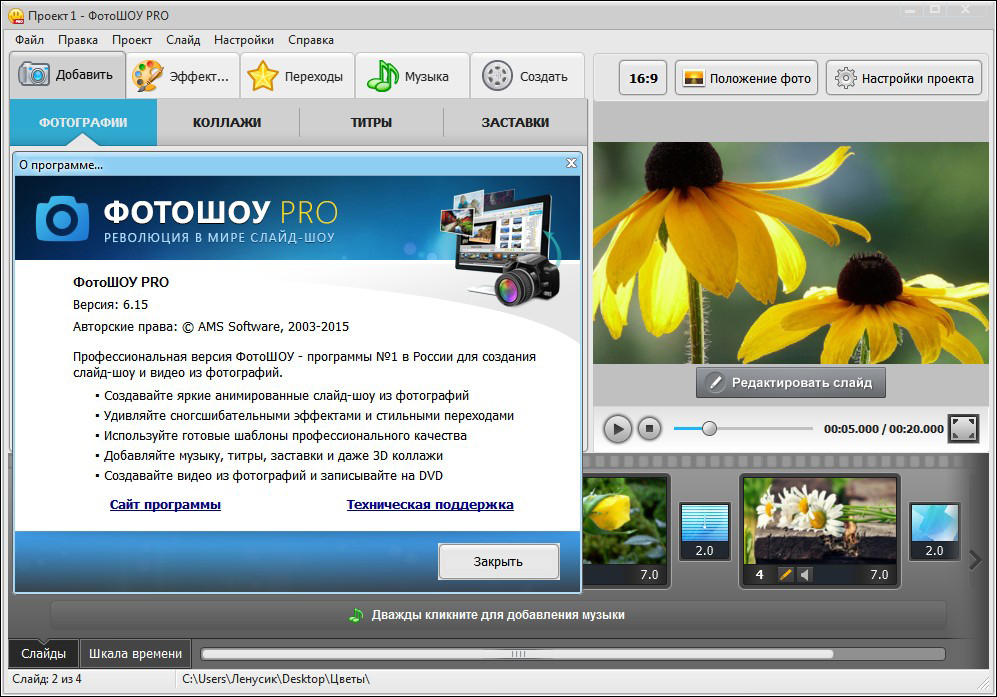Click the 7.0 duration of slide 4
997x697 pixels.
[x=879, y=574]
